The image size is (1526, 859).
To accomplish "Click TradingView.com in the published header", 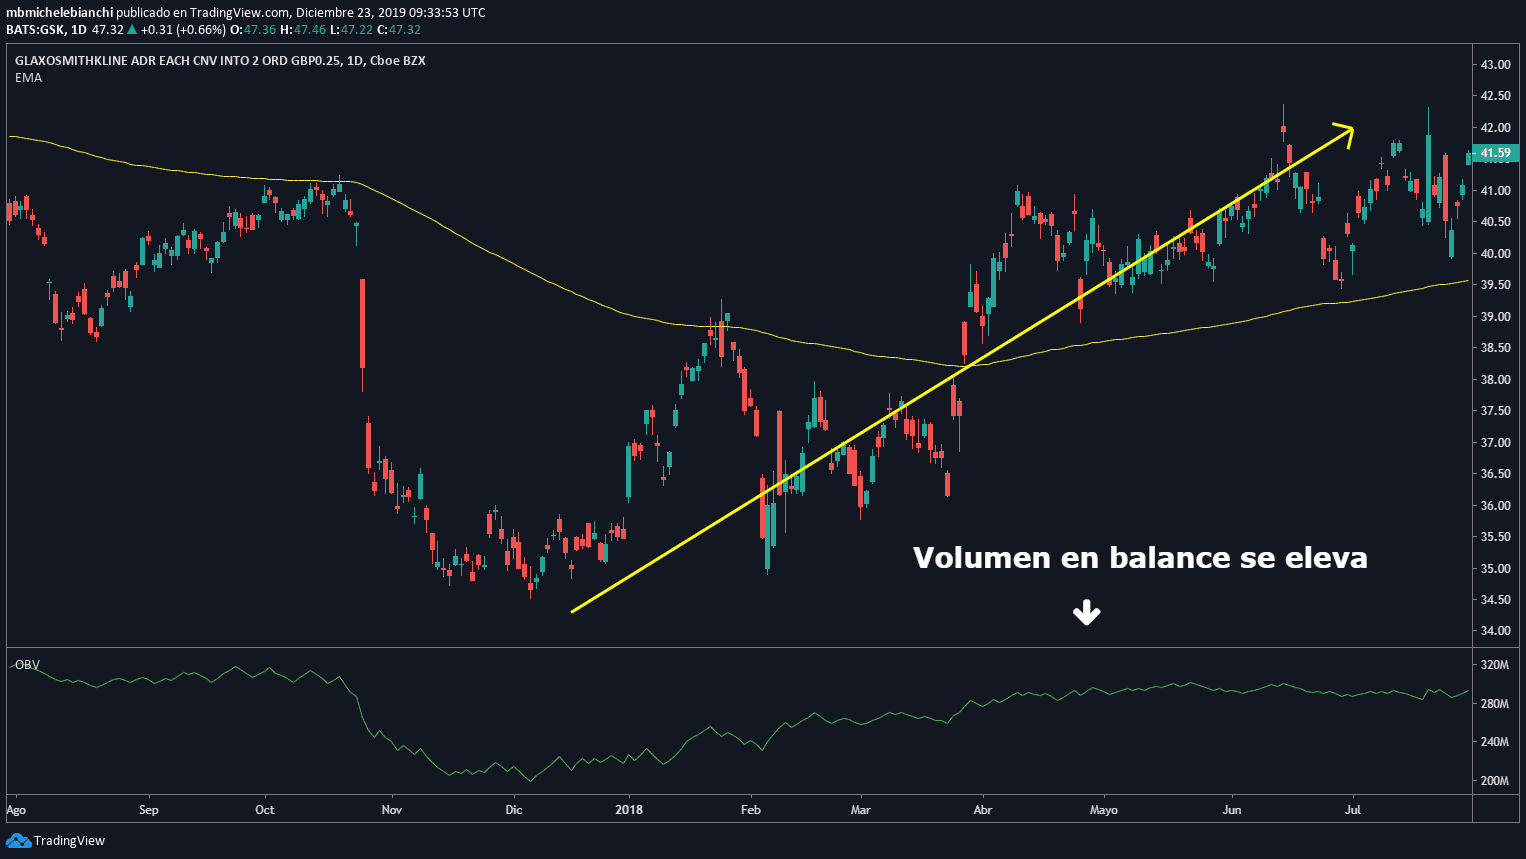I will pos(240,13).
